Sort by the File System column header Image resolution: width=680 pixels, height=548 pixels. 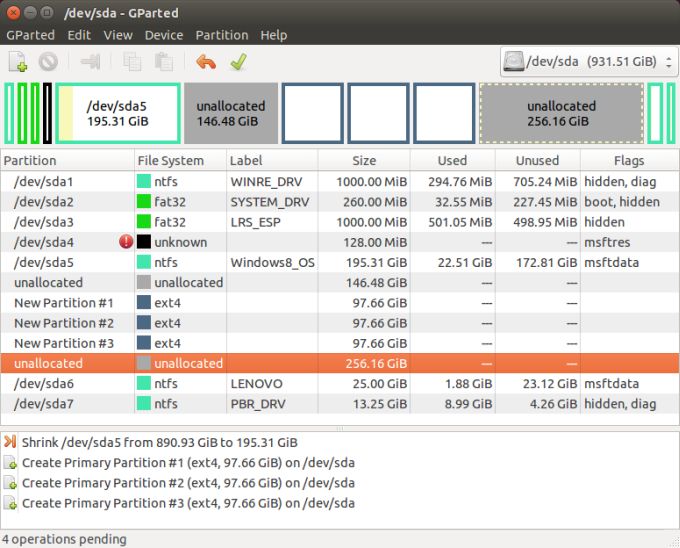(x=170, y=160)
